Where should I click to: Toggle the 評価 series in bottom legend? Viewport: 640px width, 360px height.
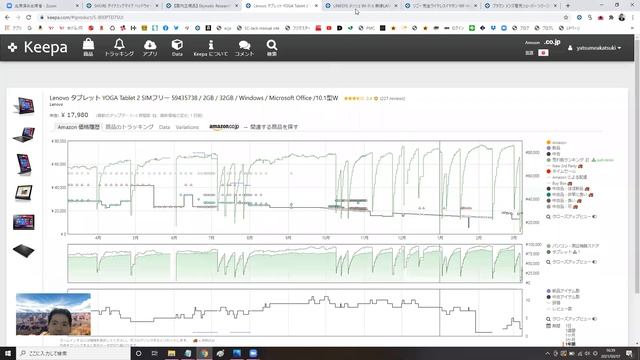pos(554,303)
